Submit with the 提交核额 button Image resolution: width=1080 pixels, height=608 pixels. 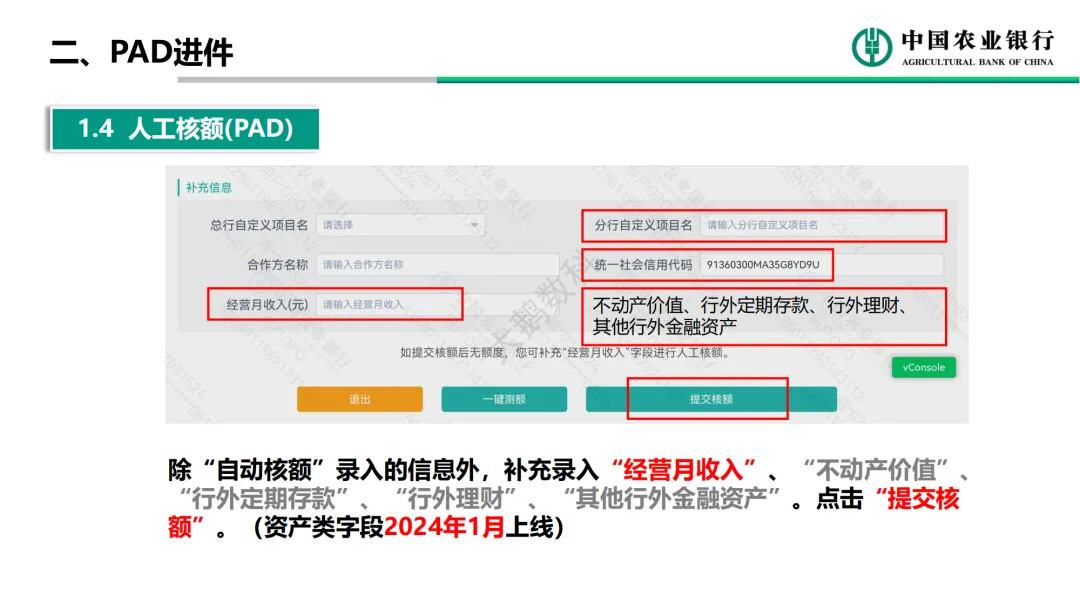pyautogui.click(x=711, y=399)
